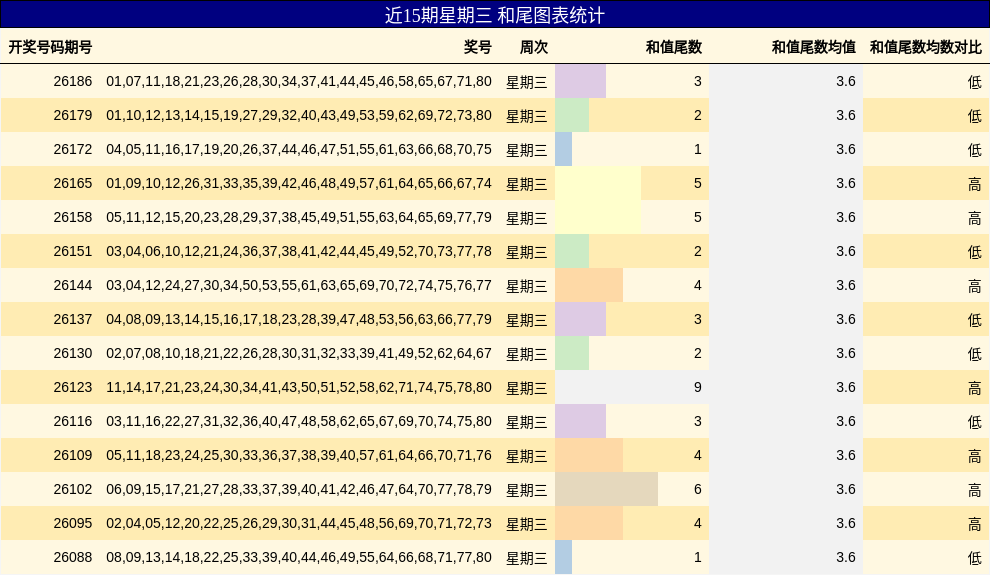990x575 pixels.
Task: Click issue number 26116
Action: [73, 422]
